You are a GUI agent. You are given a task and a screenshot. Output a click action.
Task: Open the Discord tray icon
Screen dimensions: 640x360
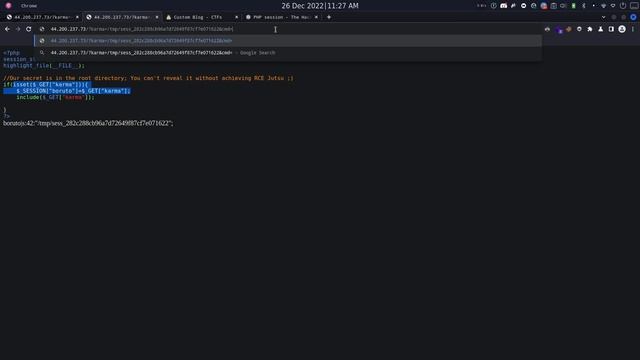click(504, 6)
